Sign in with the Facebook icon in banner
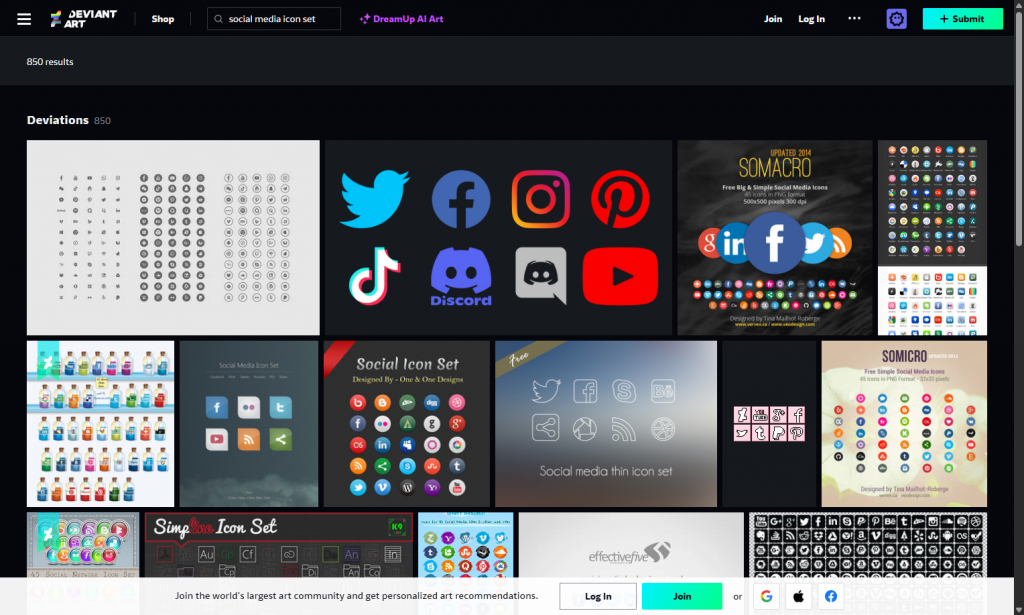1024x615 pixels. 830,596
